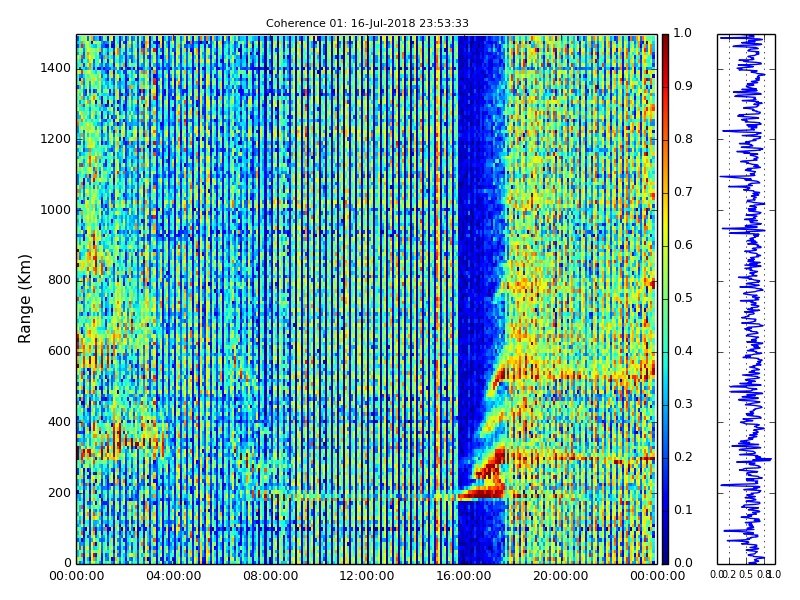
Task: Click the 0.5 tick label of the profile plot
Action: tap(745, 575)
